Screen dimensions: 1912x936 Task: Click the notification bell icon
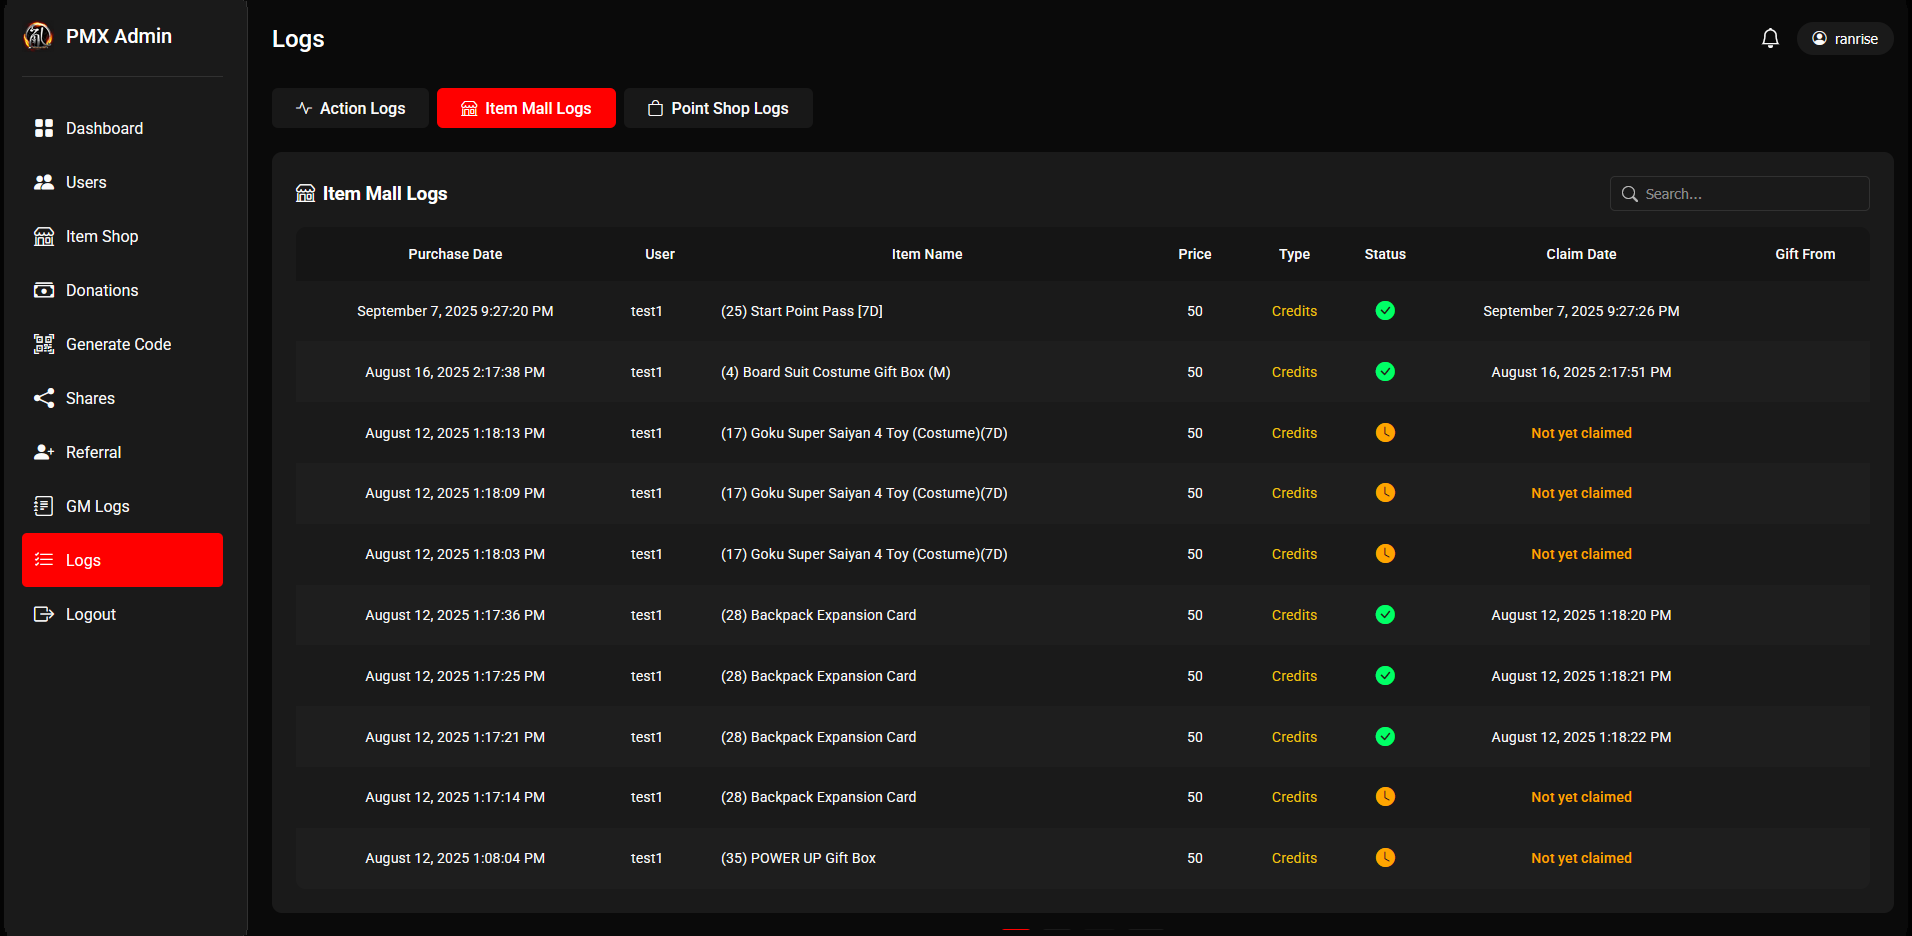pyautogui.click(x=1770, y=39)
